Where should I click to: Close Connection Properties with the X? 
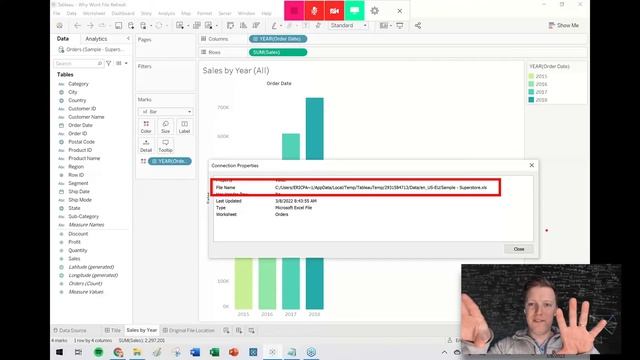pos(531,165)
